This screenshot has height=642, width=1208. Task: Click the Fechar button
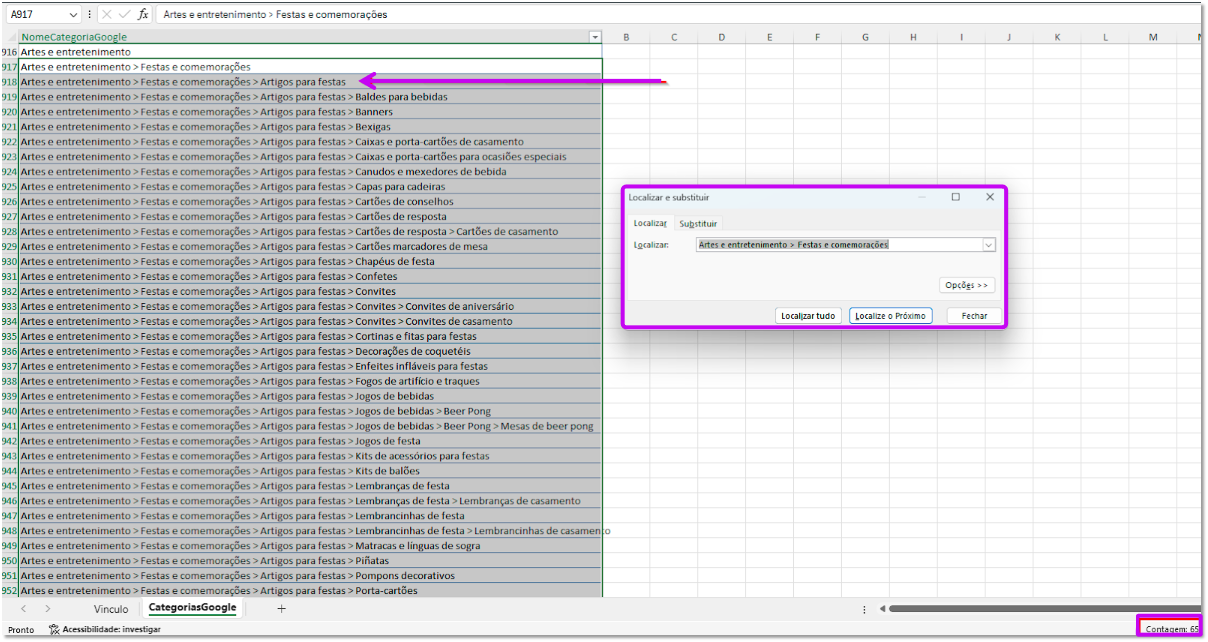[974, 316]
